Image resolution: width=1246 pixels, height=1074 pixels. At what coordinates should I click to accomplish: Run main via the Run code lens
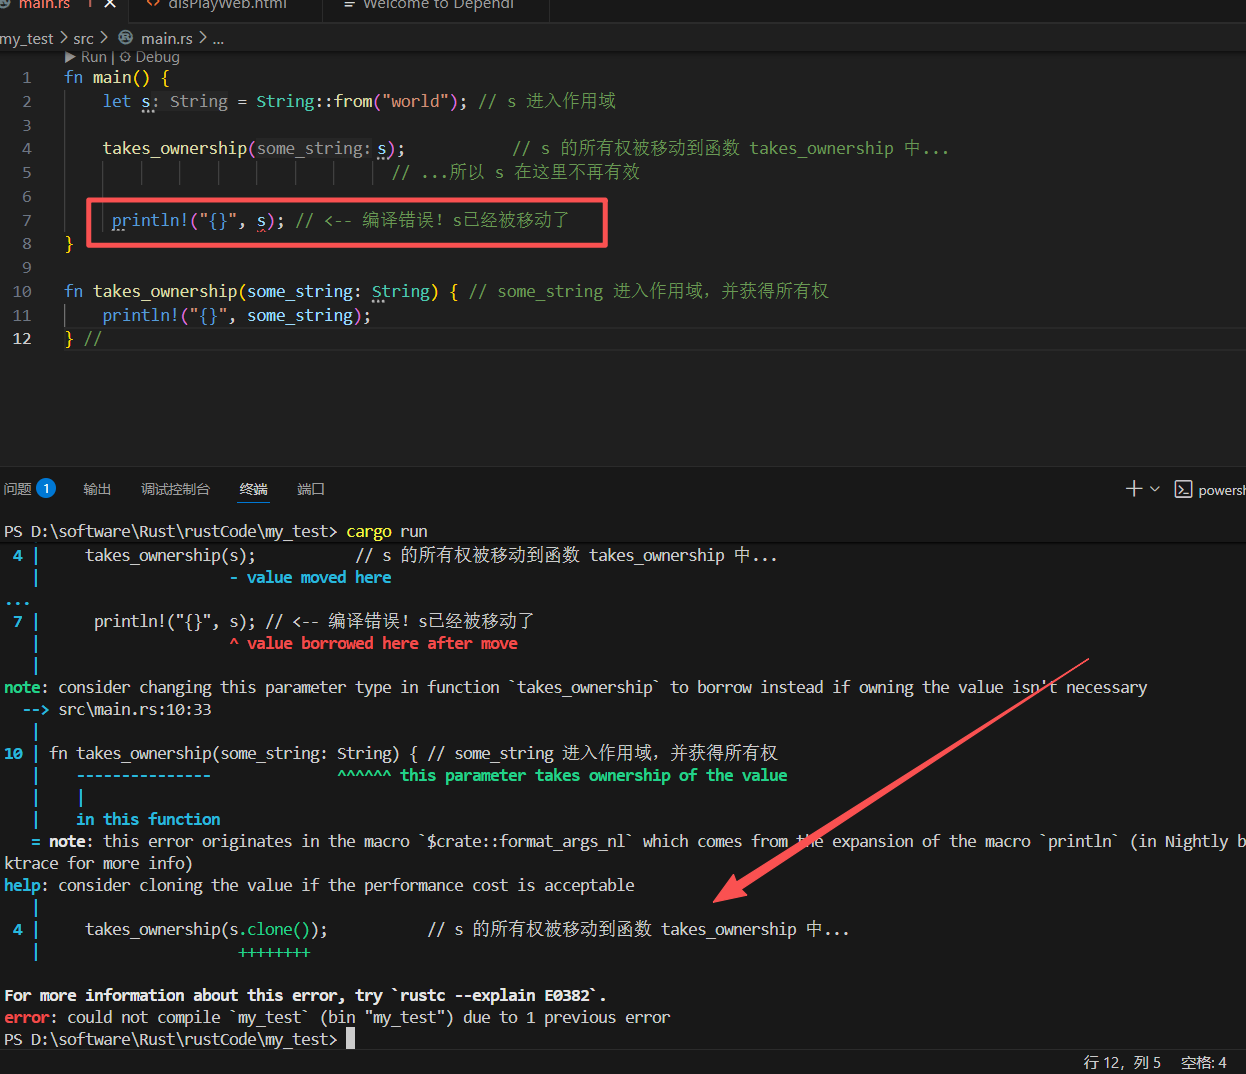(93, 57)
